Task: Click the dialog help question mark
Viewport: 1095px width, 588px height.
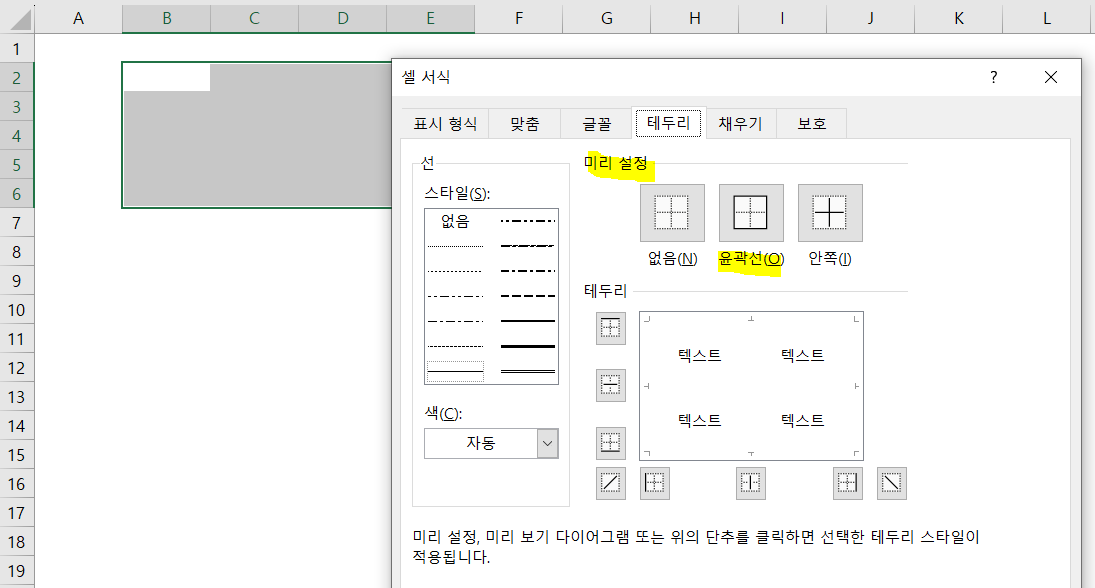Action: 992,77
